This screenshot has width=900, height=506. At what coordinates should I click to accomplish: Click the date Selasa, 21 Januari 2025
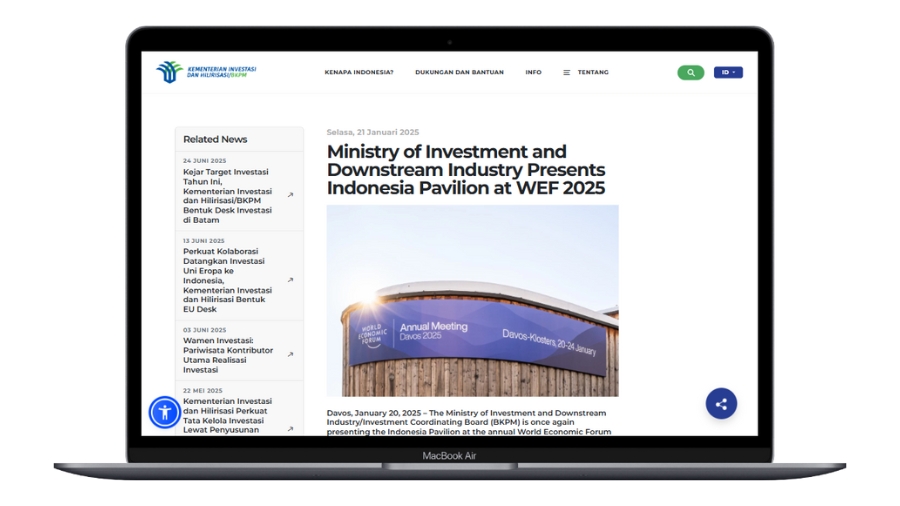tap(373, 132)
